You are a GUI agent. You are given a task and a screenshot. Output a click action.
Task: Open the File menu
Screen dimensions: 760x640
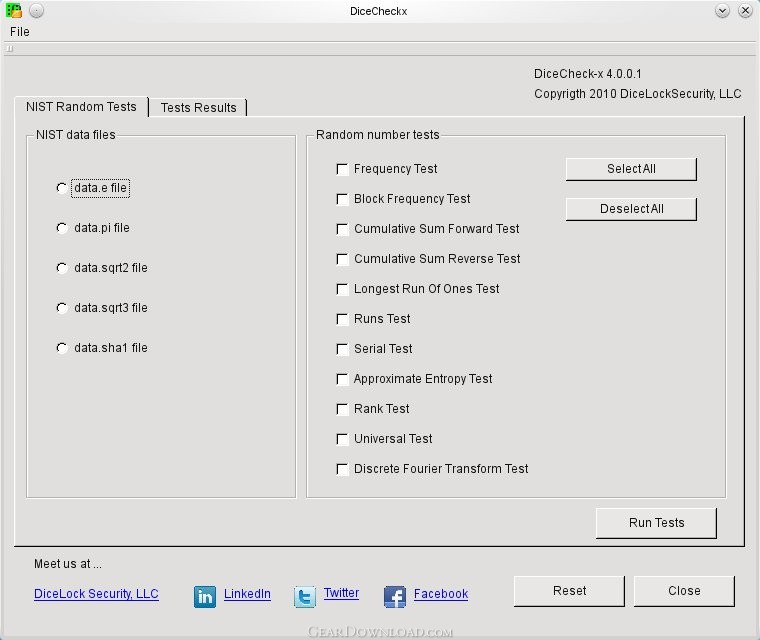pos(20,32)
